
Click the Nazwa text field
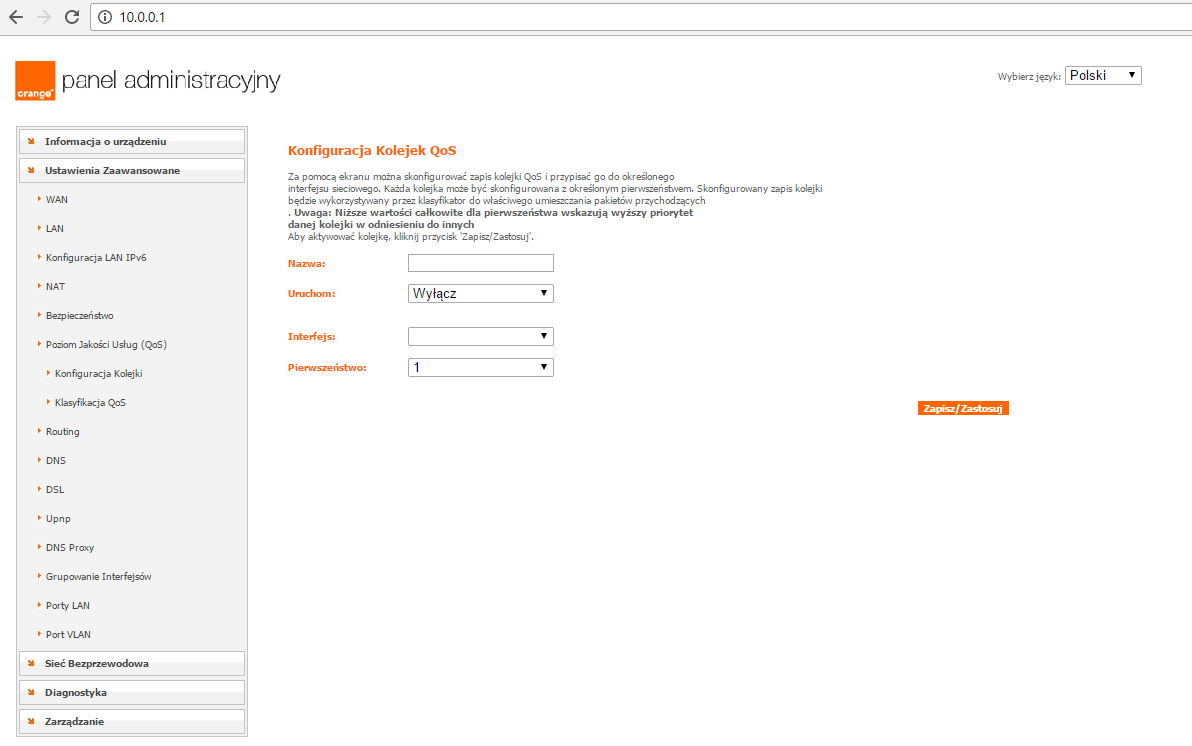coord(480,263)
